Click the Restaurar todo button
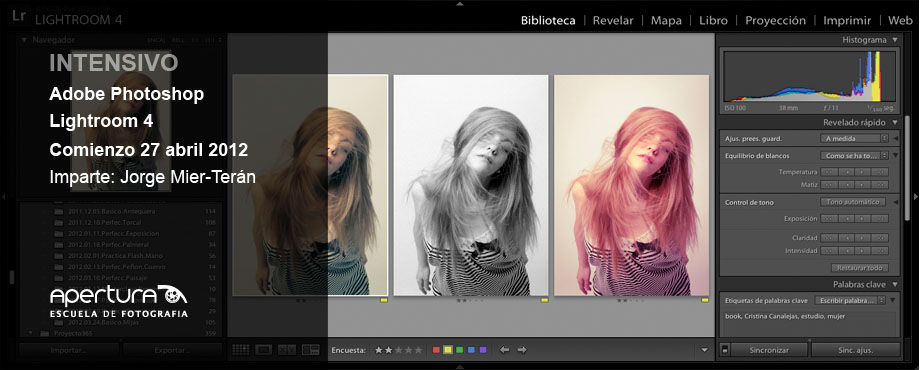Viewport: 920px width, 370px height. 859,268
